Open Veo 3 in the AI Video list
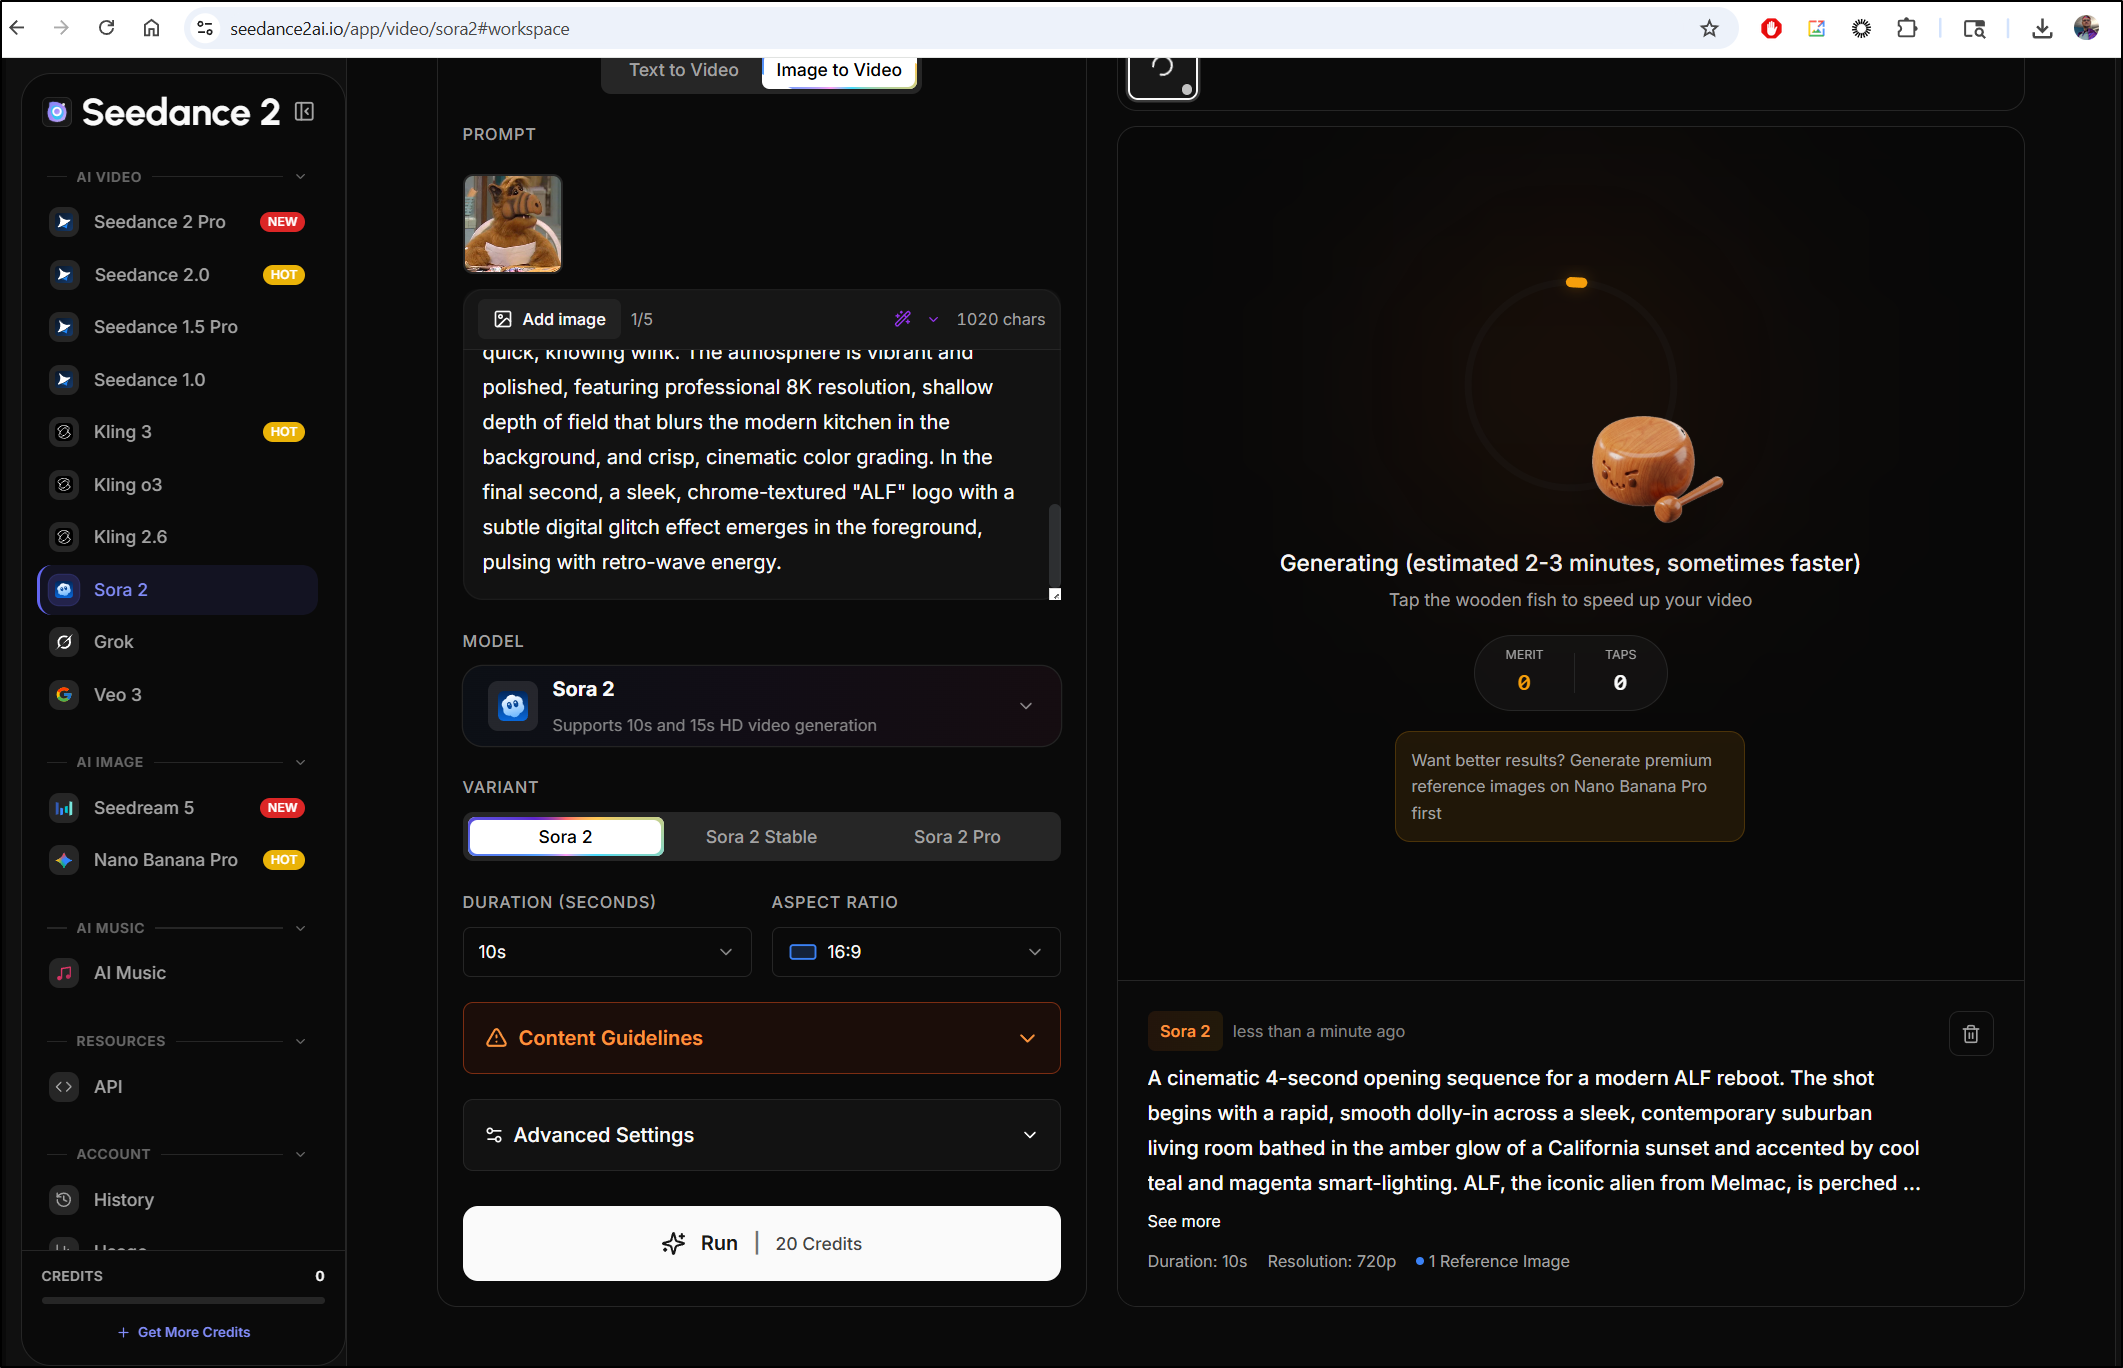Viewport: 2123px width, 1368px height. tap(115, 694)
